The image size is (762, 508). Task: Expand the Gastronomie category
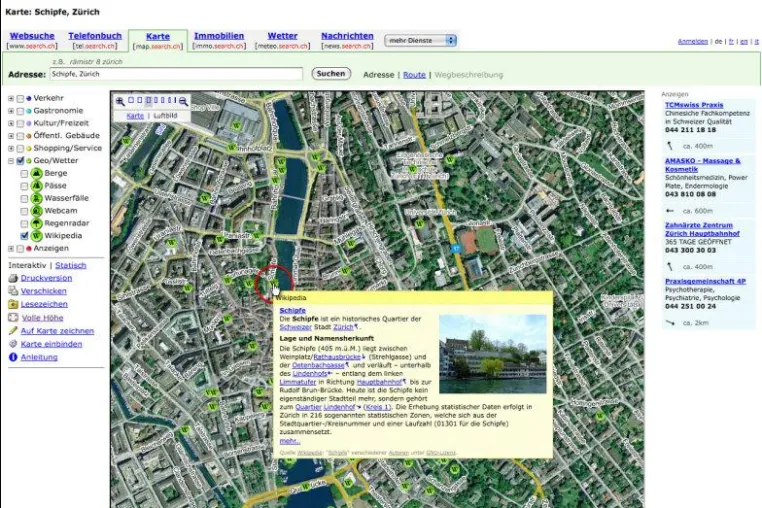(11, 111)
